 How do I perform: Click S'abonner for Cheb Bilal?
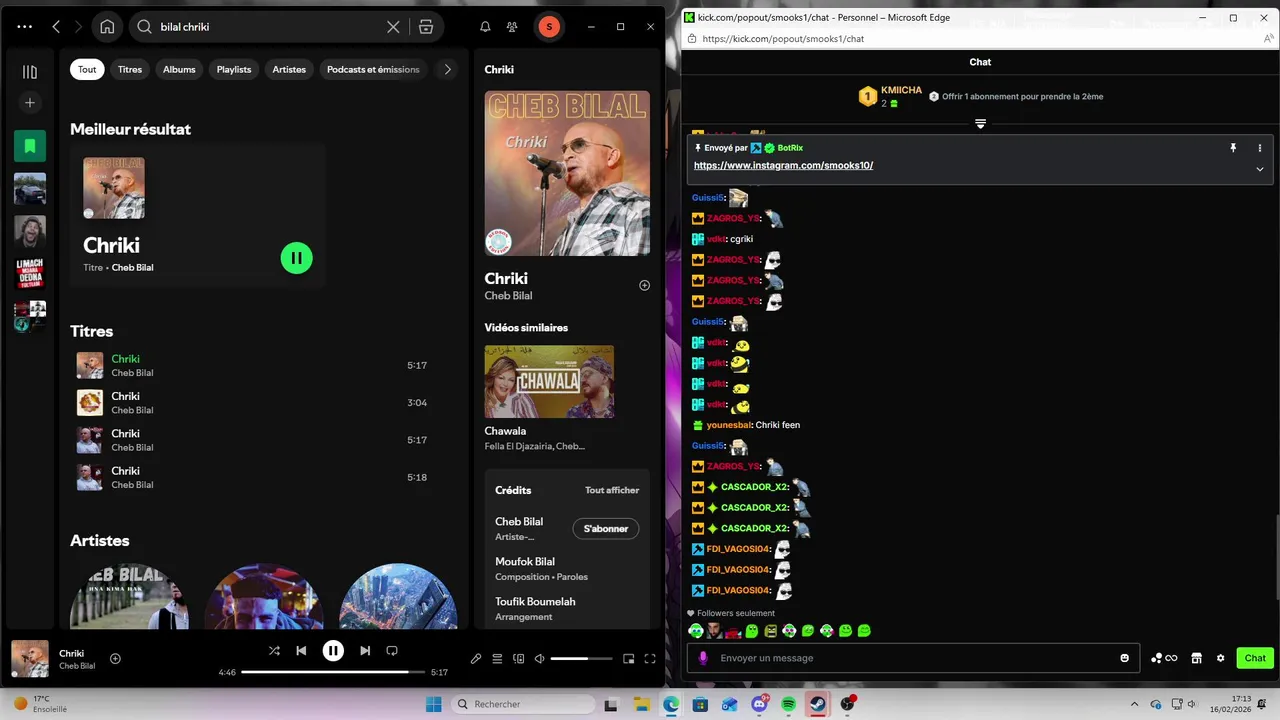pos(606,528)
